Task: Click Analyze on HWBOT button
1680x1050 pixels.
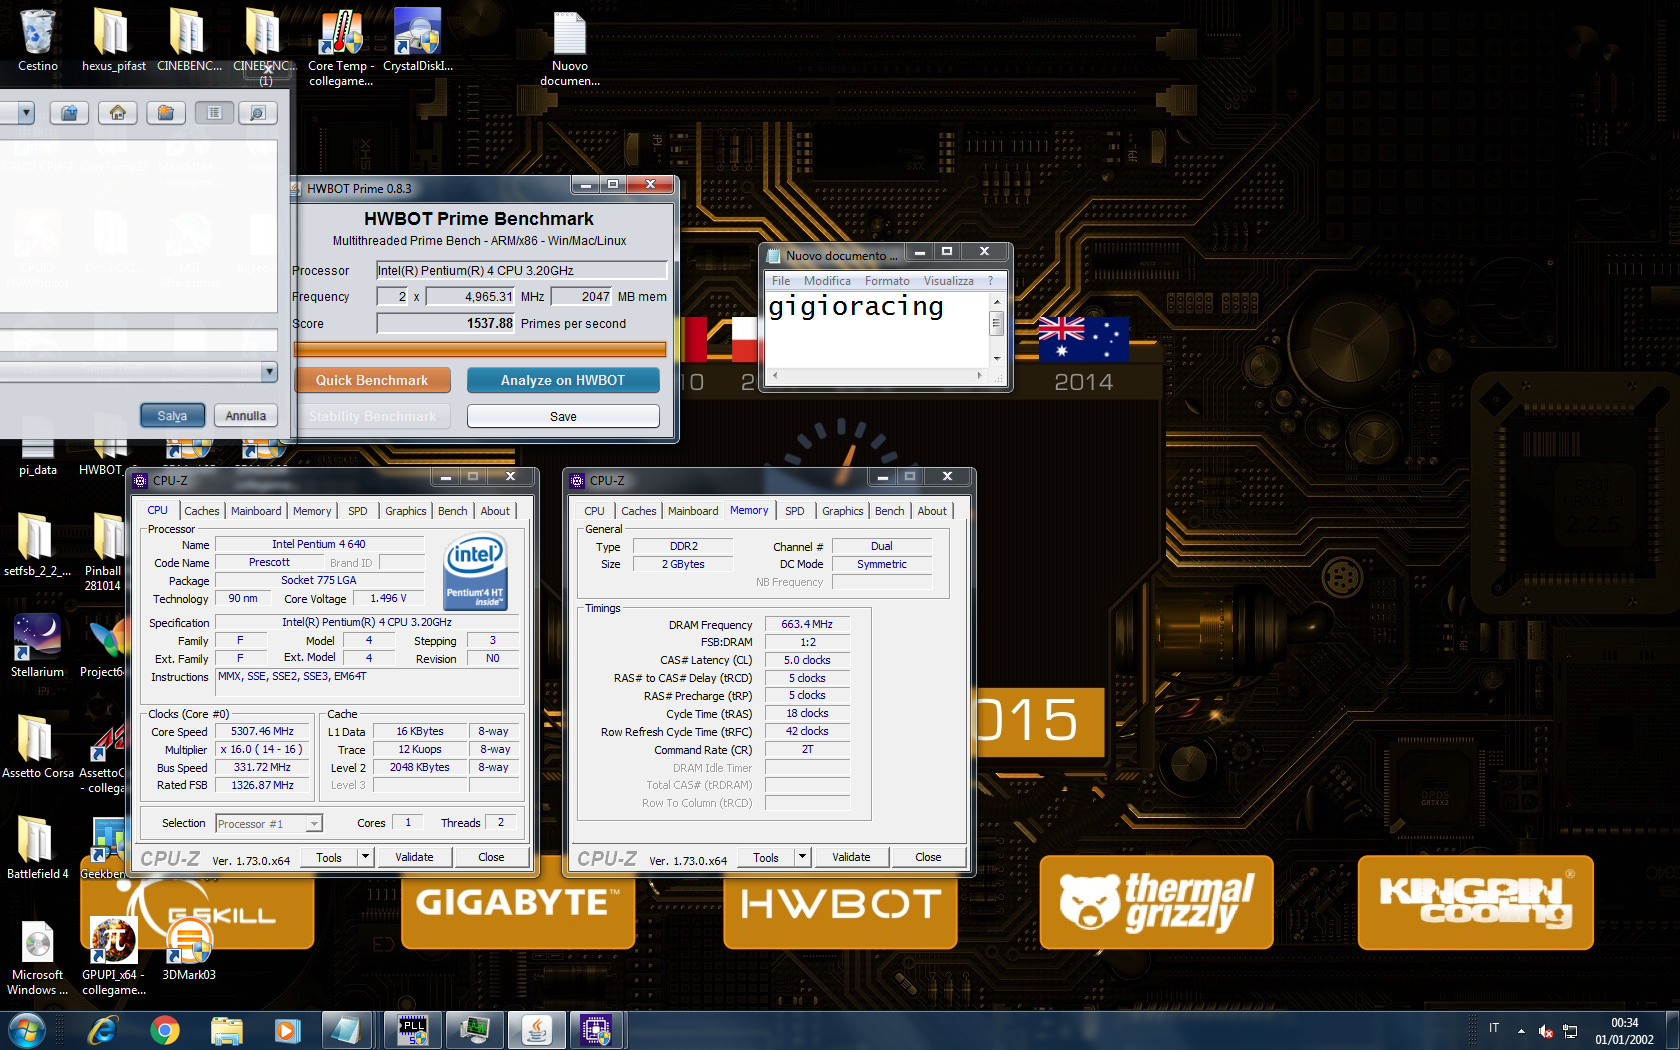Action: [x=563, y=380]
